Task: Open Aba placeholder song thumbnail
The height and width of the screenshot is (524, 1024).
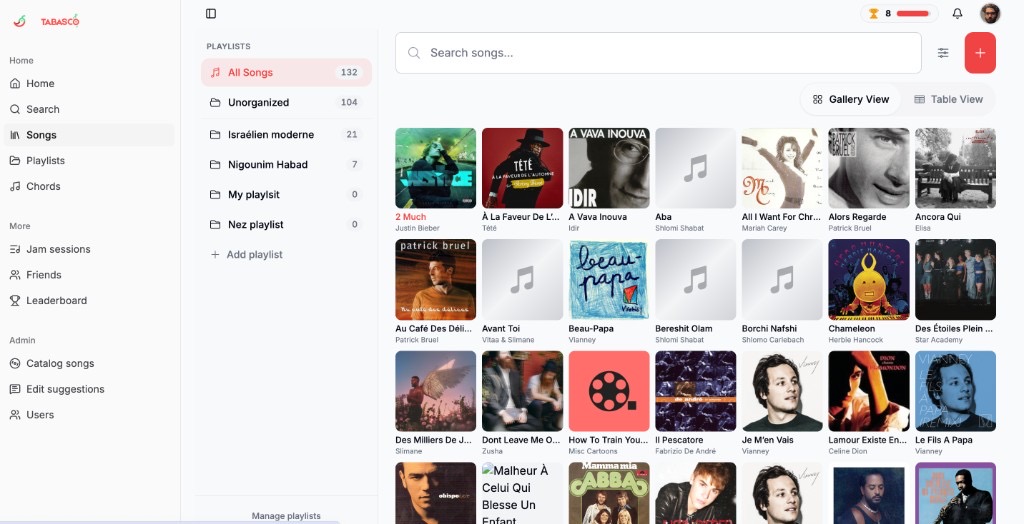Action: [696, 168]
